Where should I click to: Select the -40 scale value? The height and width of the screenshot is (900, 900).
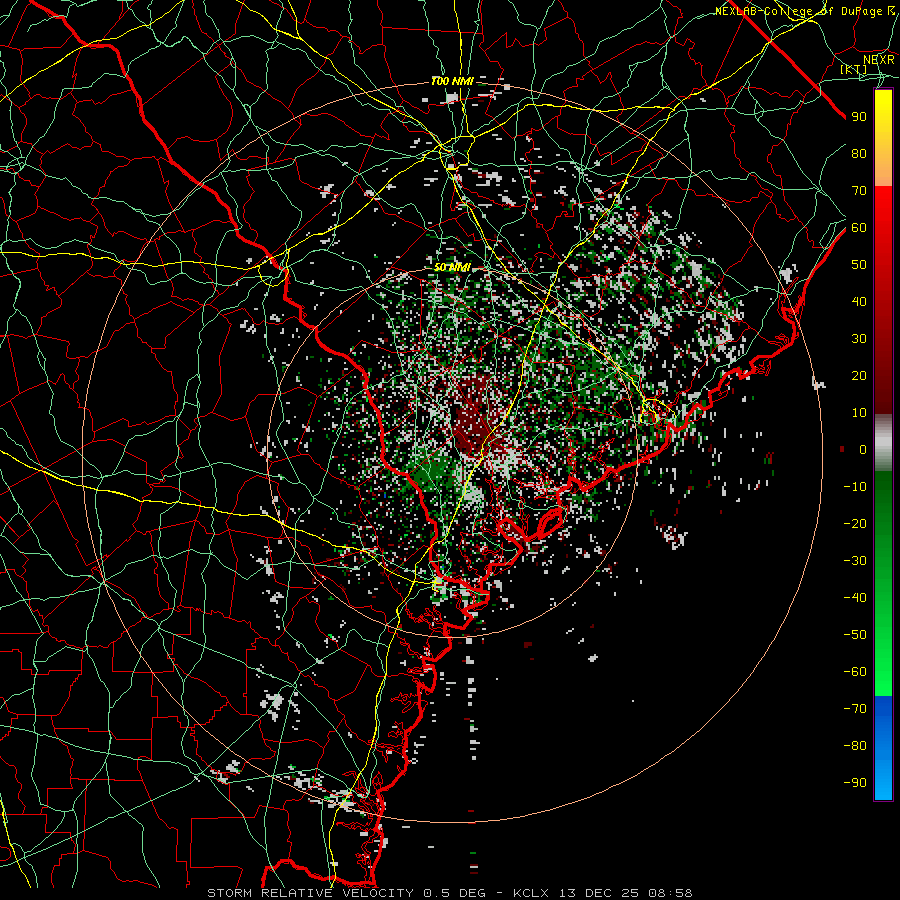coord(855,598)
